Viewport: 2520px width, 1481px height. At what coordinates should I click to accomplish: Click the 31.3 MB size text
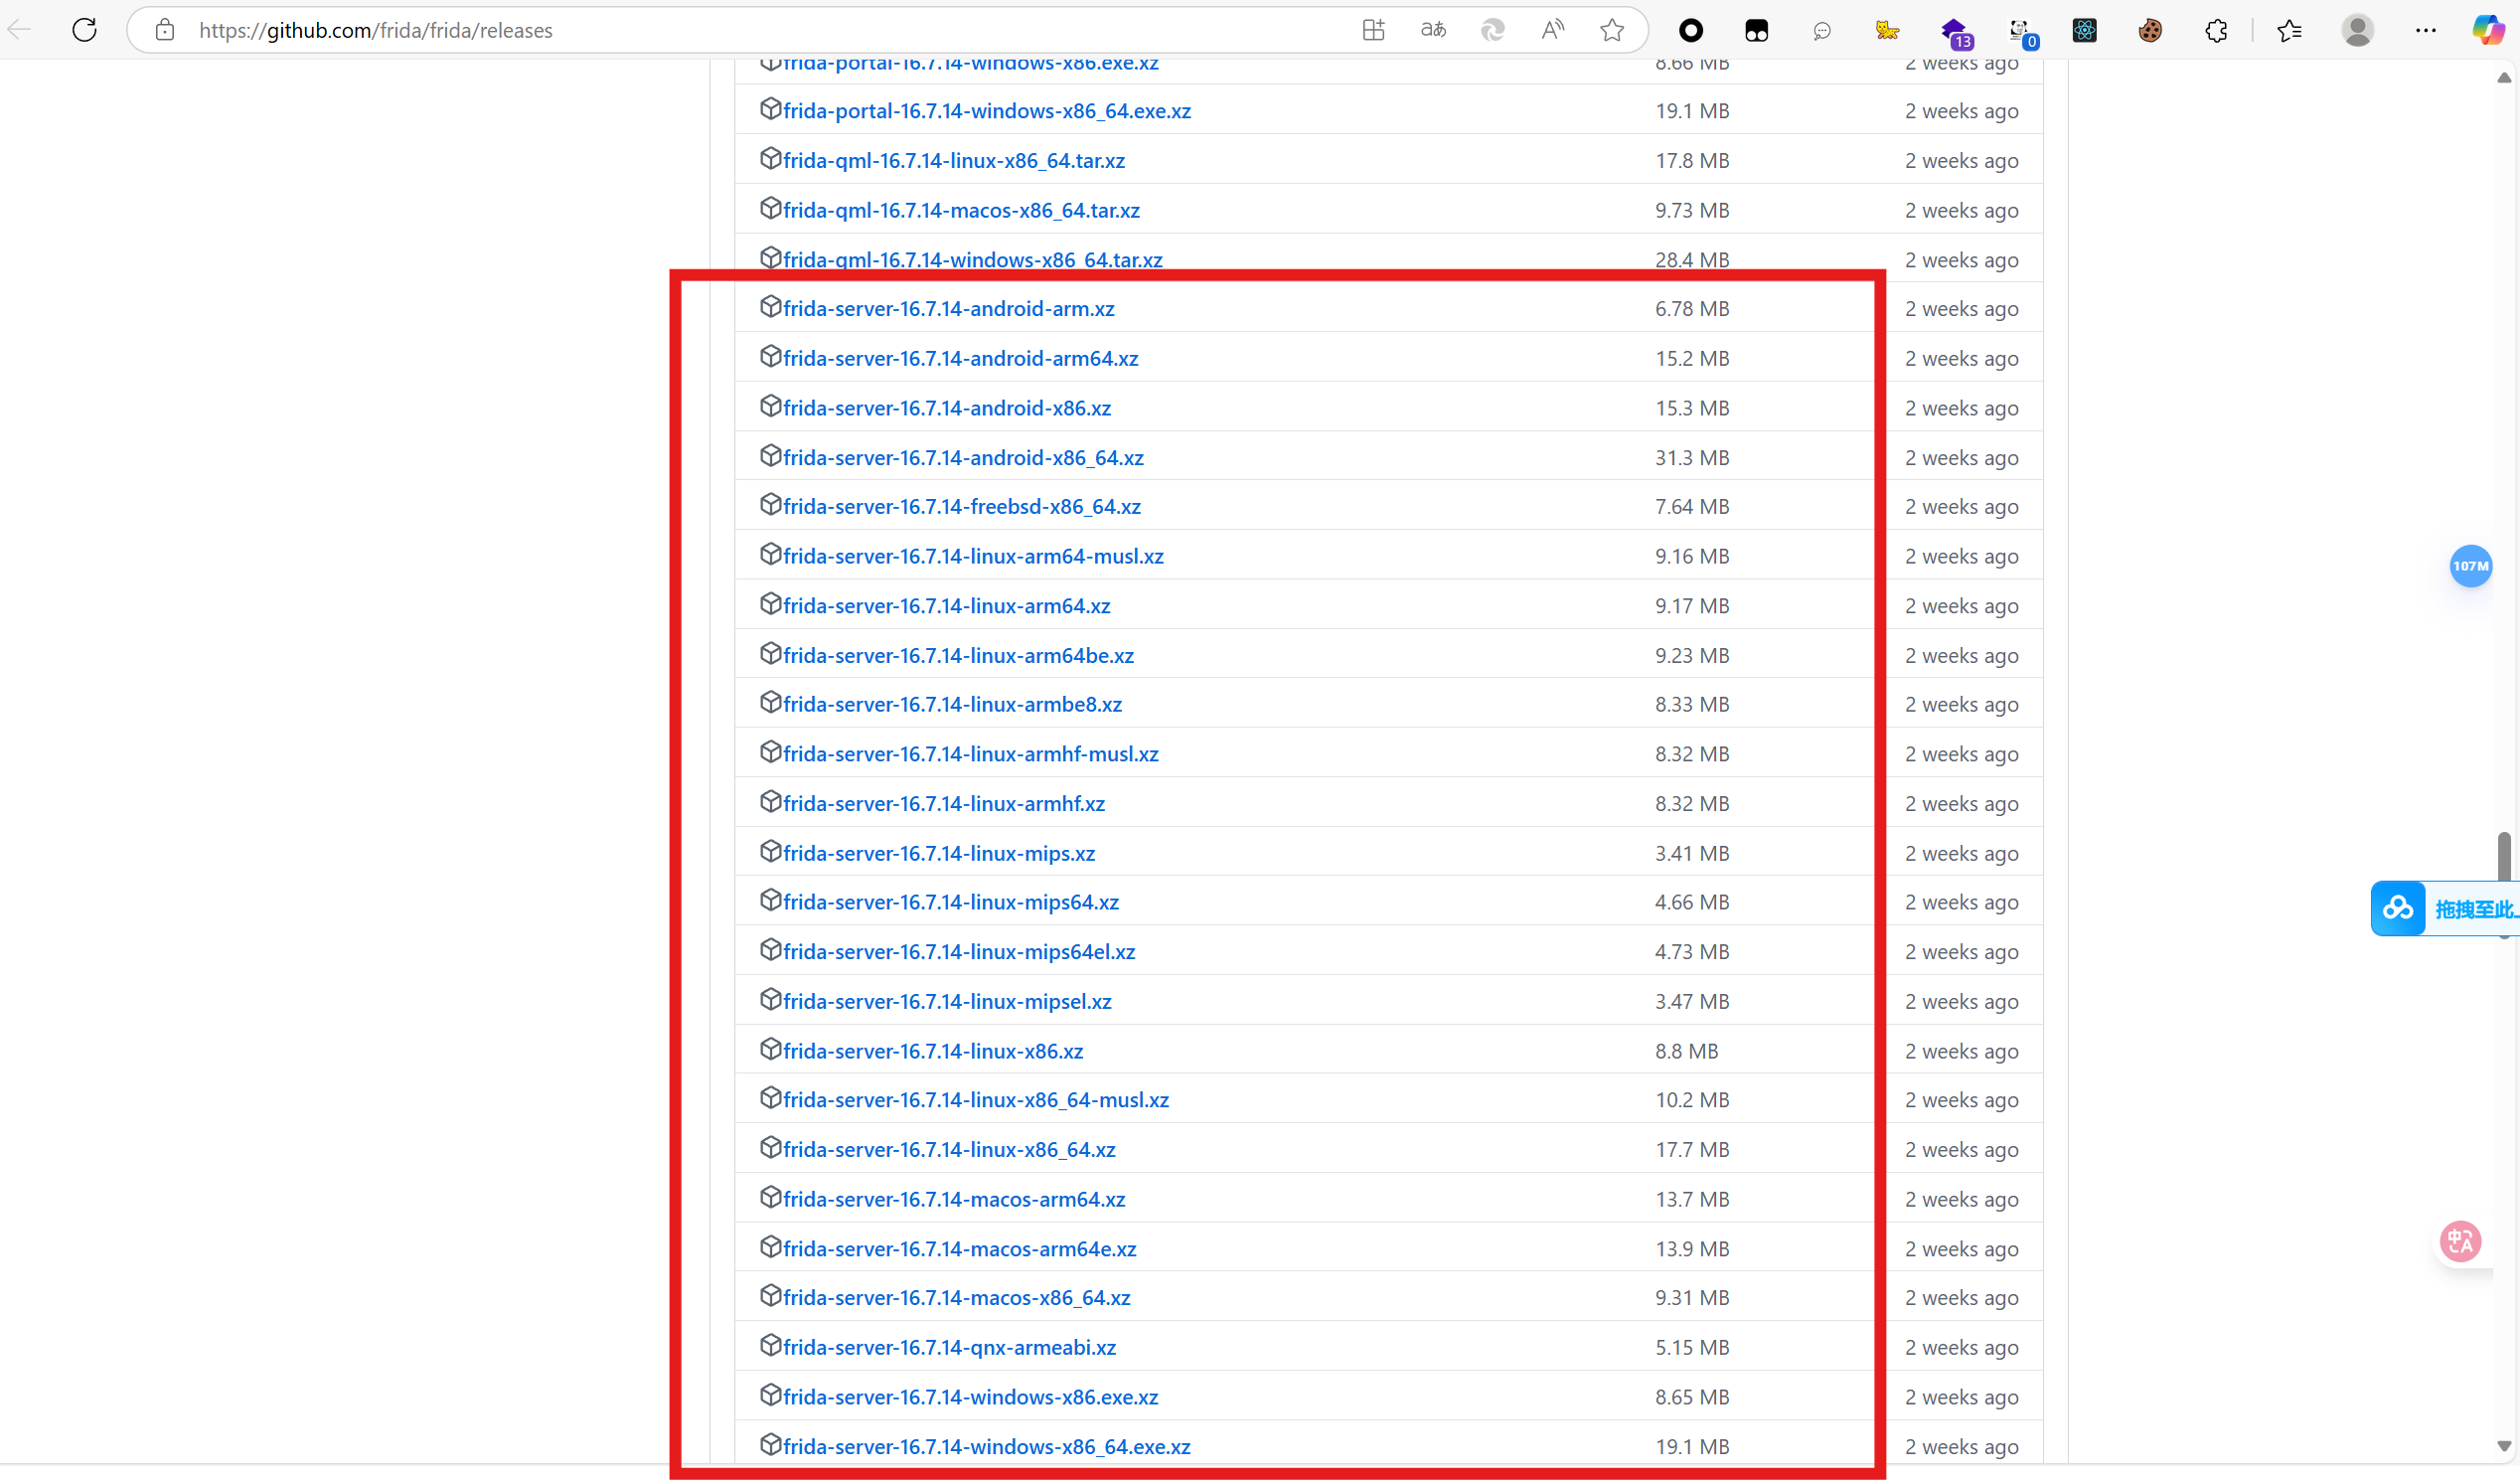(x=1692, y=457)
